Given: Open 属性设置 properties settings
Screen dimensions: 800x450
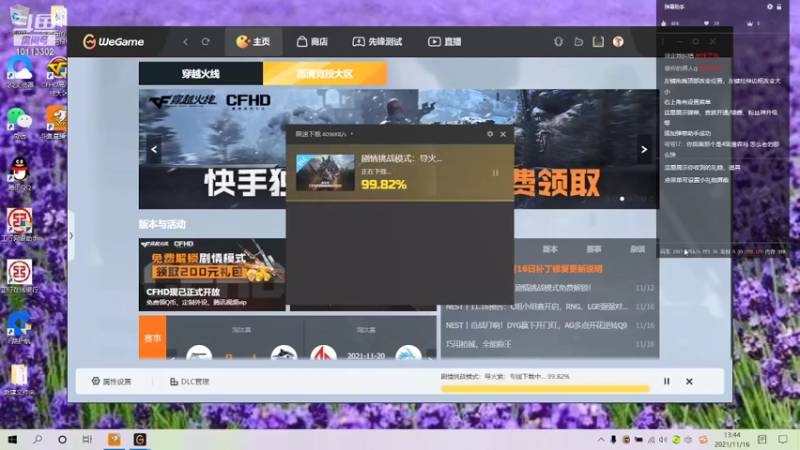Looking at the screenshot, I should 111,382.
